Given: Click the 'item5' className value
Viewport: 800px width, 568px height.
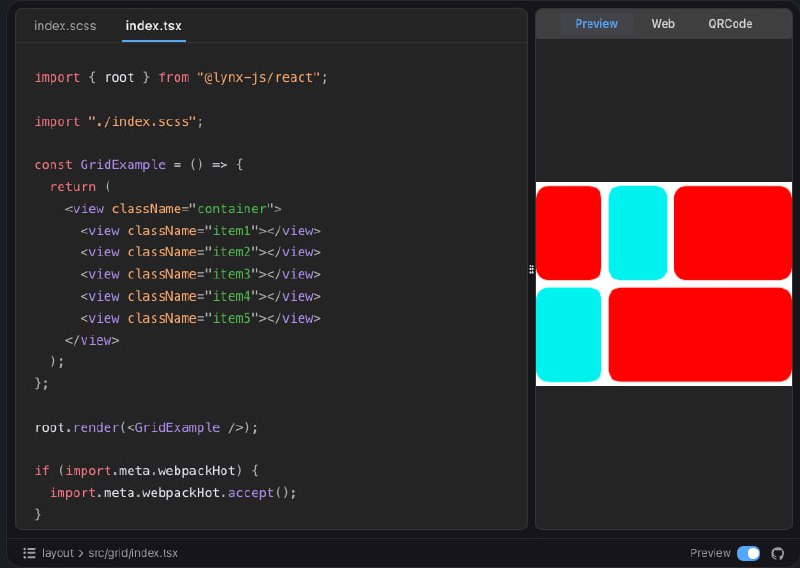Looking at the screenshot, I should (x=232, y=318).
